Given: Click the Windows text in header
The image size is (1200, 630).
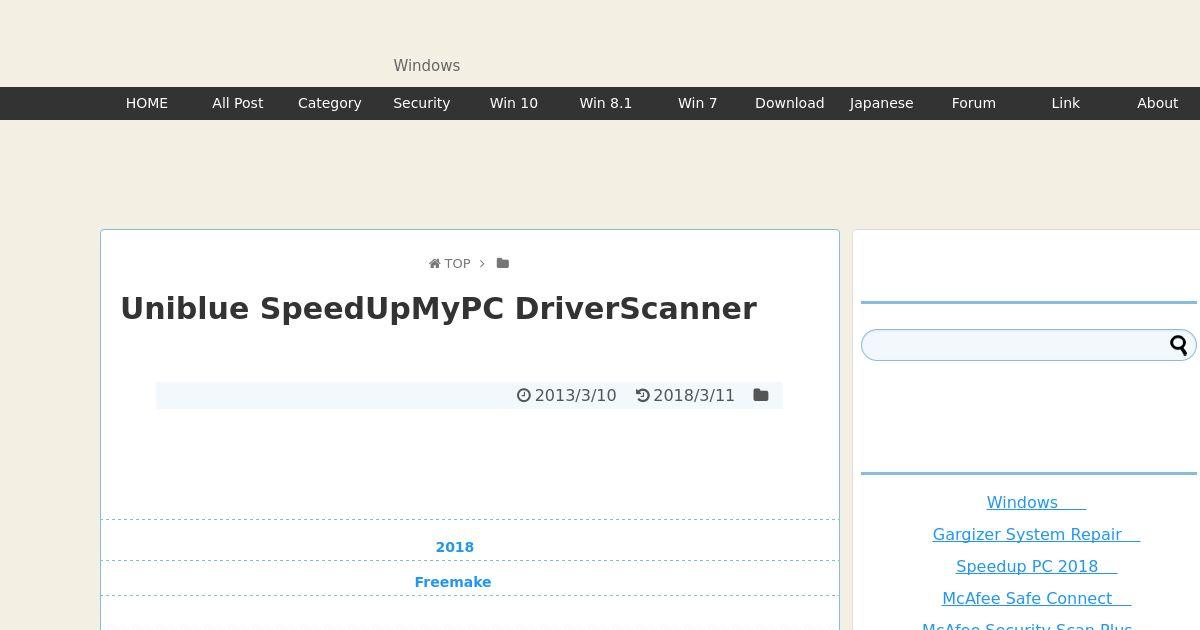Looking at the screenshot, I should click(427, 66).
